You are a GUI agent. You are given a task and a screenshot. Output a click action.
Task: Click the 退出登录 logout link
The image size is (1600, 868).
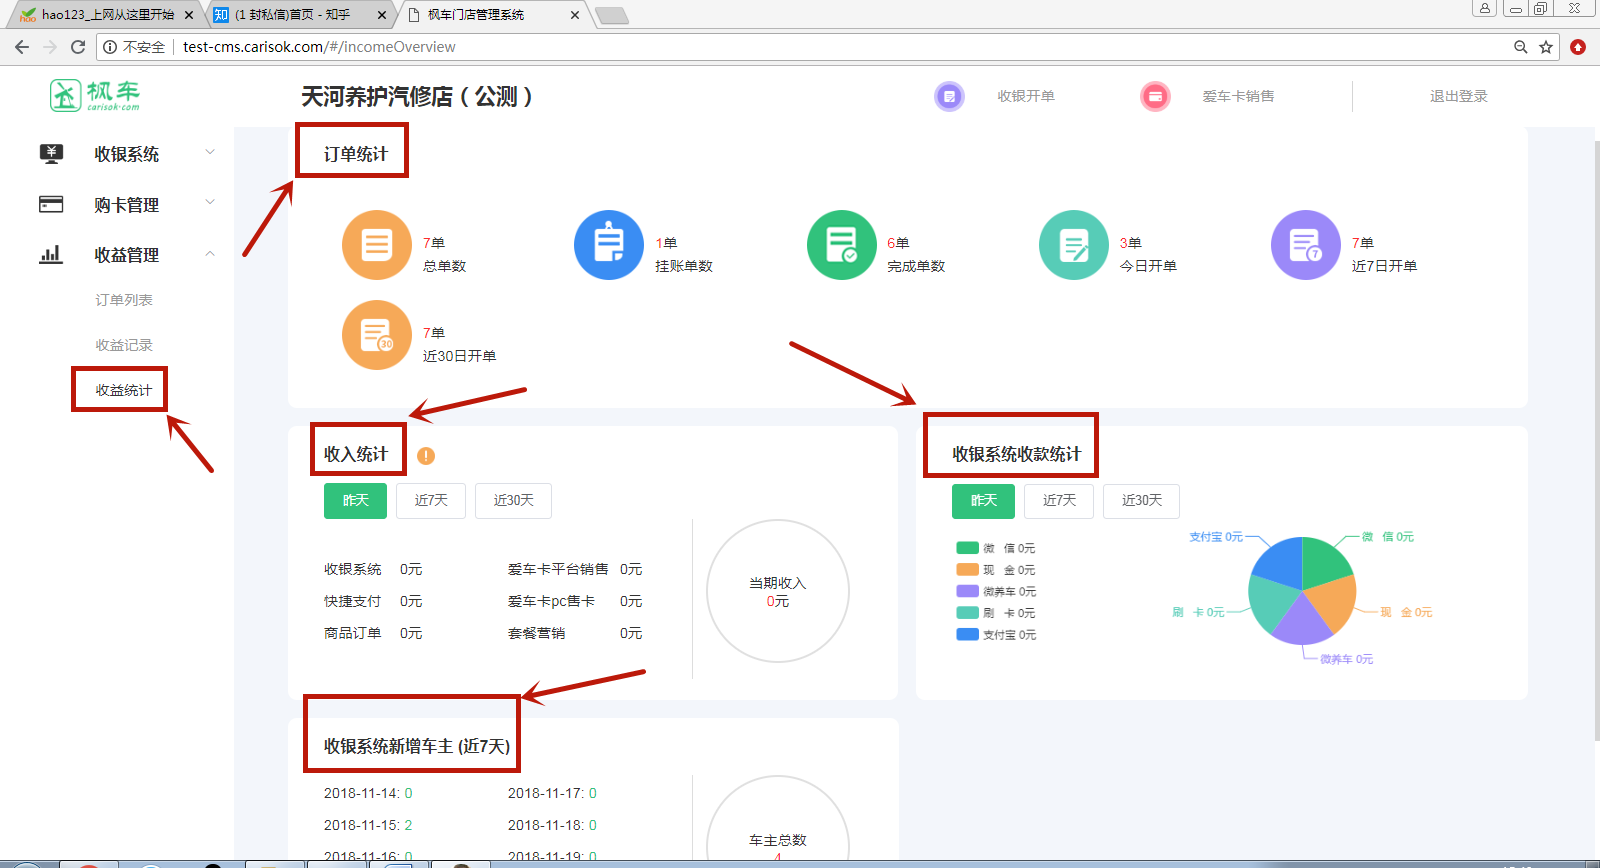(x=1458, y=97)
